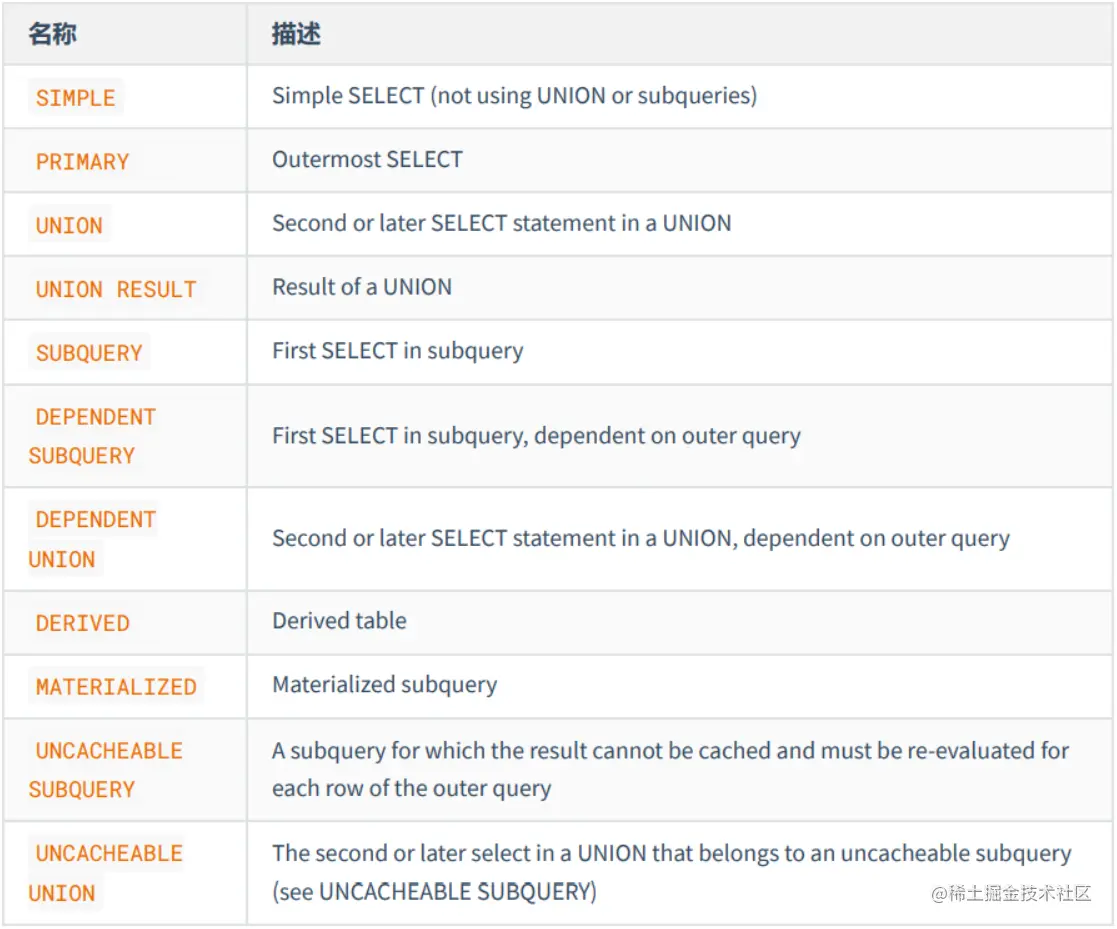Screen dimensions: 1117x929
Task: Select the PRIMARY select type label
Action: [82, 162]
